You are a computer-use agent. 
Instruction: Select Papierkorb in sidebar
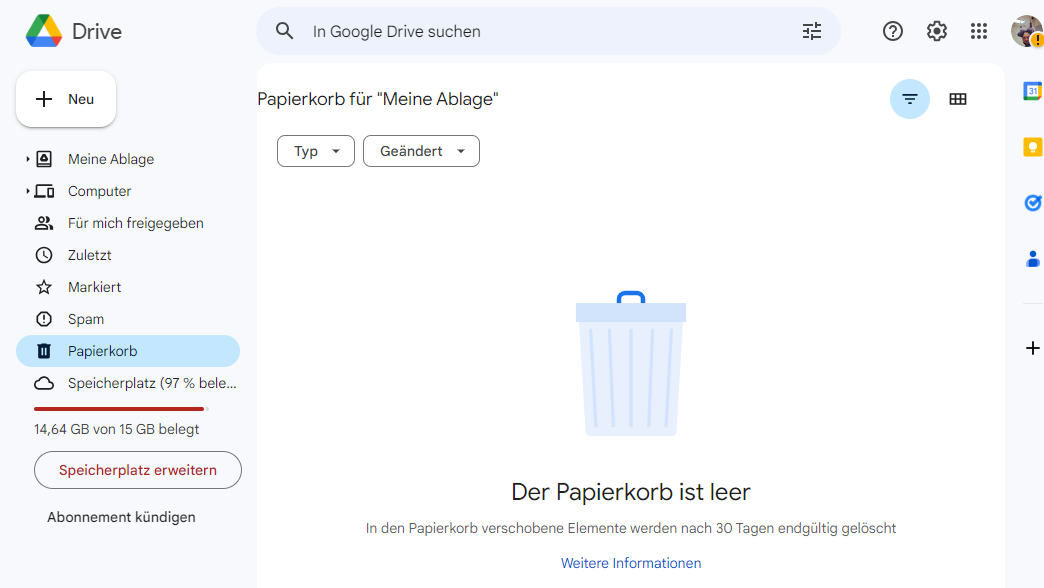coord(128,351)
